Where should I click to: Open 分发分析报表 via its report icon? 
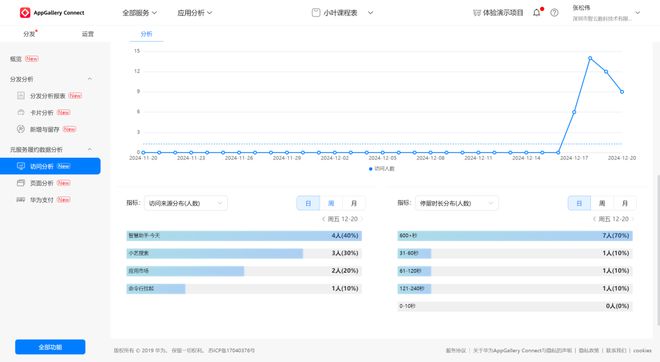(x=21, y=96)
